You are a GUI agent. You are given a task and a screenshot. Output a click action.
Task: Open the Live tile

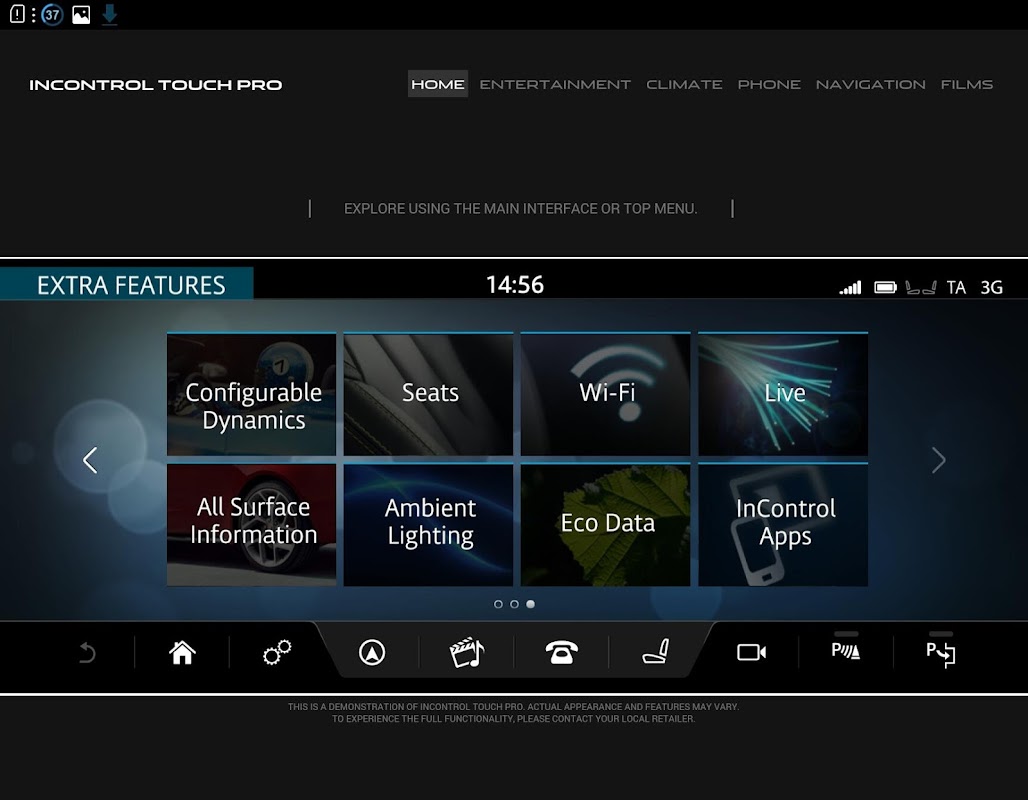pos(783,394)
